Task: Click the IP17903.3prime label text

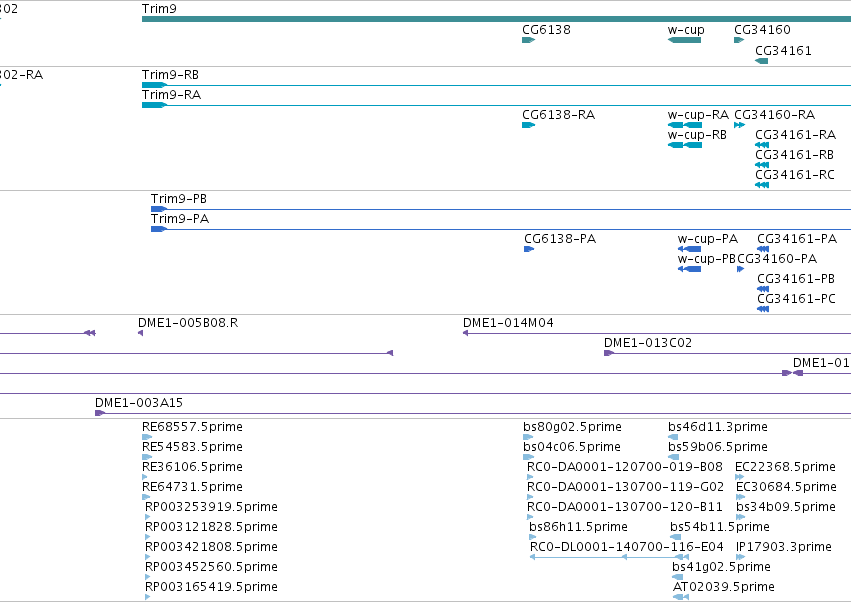Action: coord(784,547)
